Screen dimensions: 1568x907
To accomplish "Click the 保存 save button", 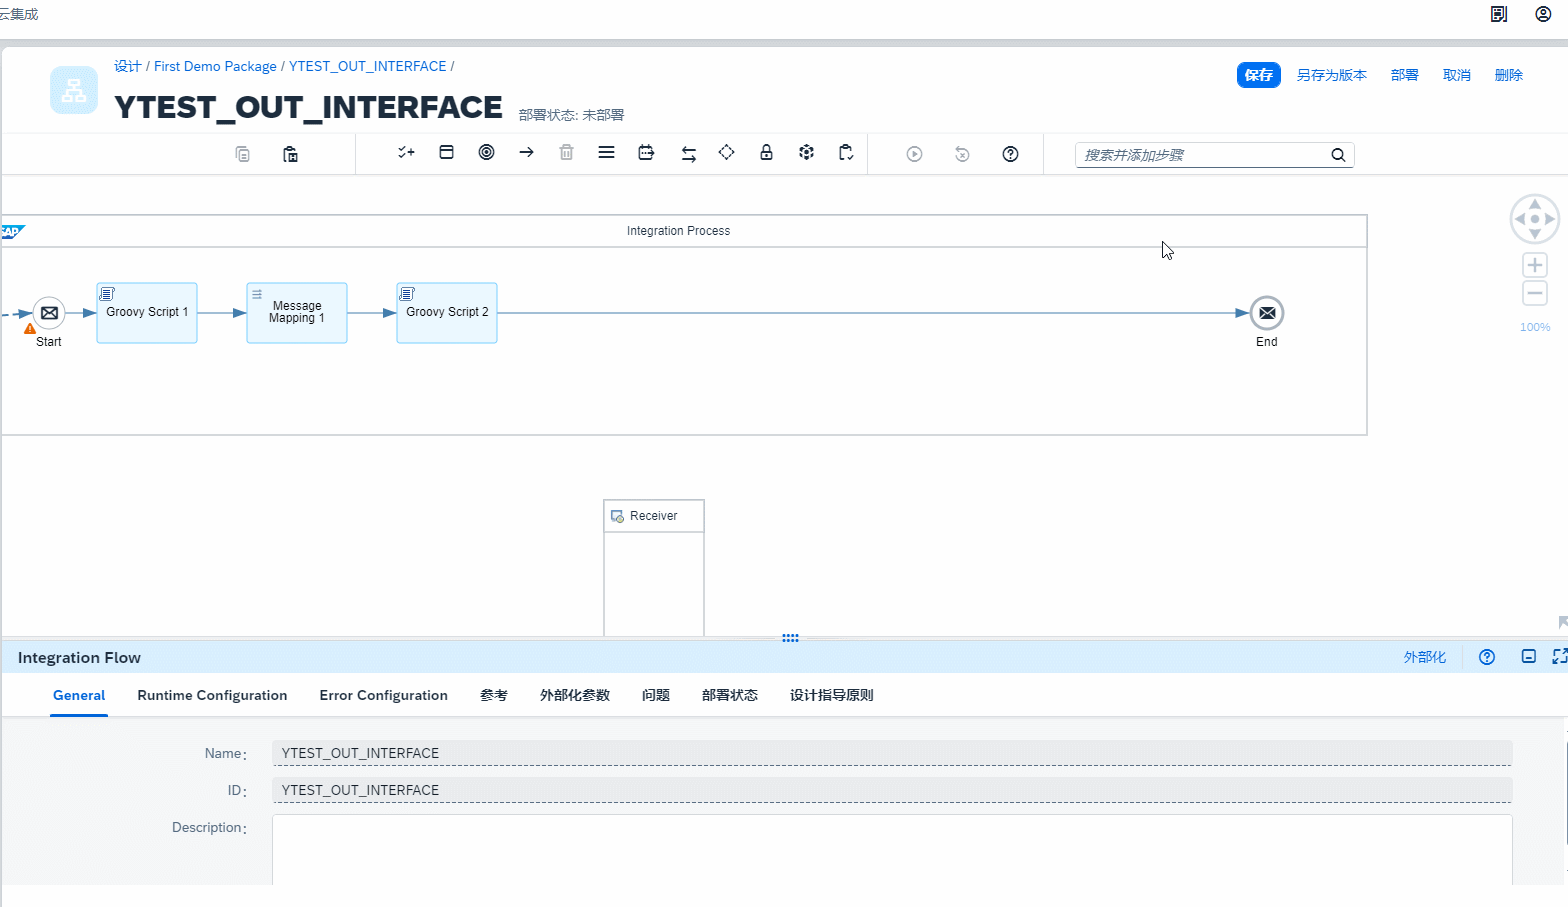I will (x=1258, y=75).
